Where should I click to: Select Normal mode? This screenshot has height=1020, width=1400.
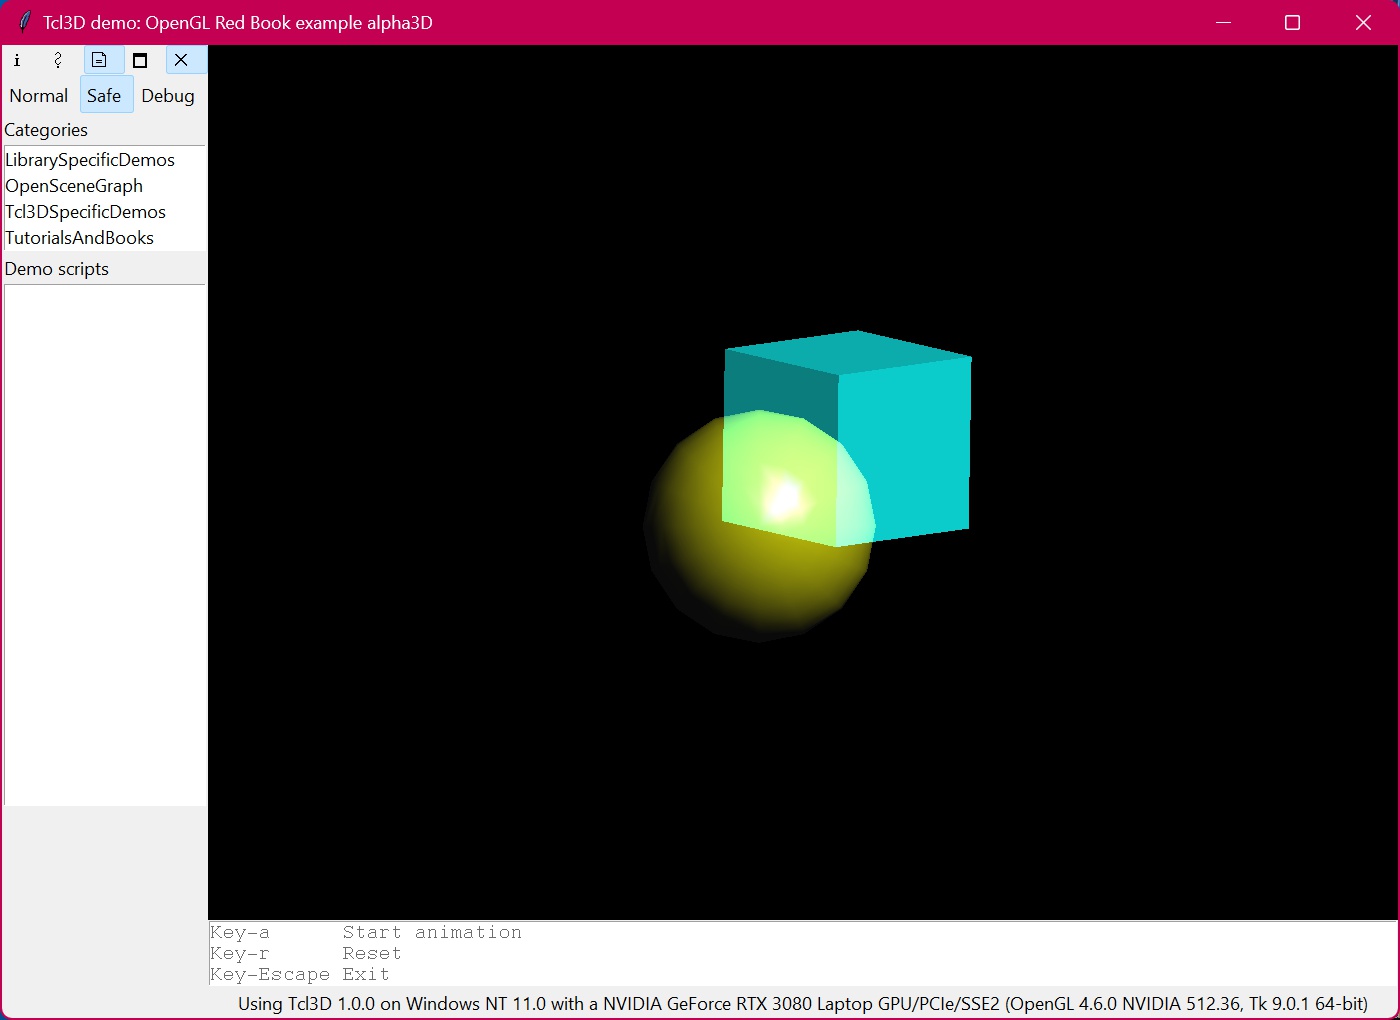(39, 96)
